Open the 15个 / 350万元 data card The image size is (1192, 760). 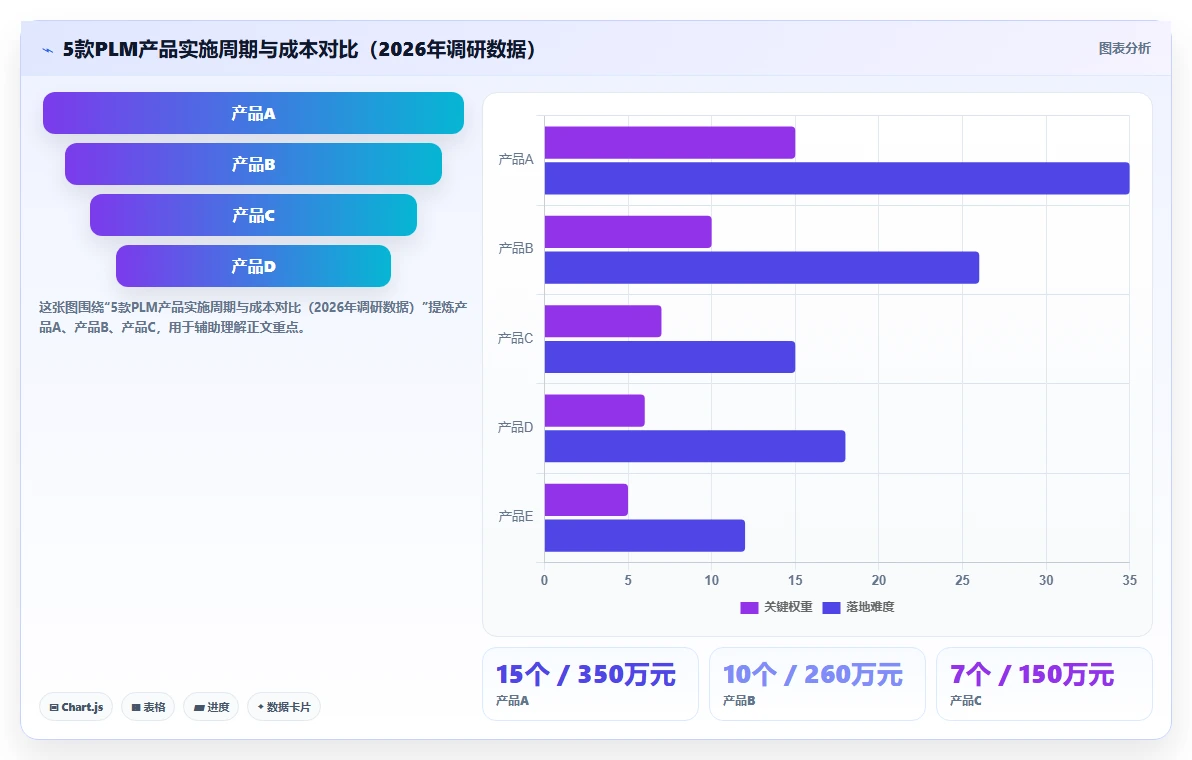pyautogui.click(x=591, y=684)
